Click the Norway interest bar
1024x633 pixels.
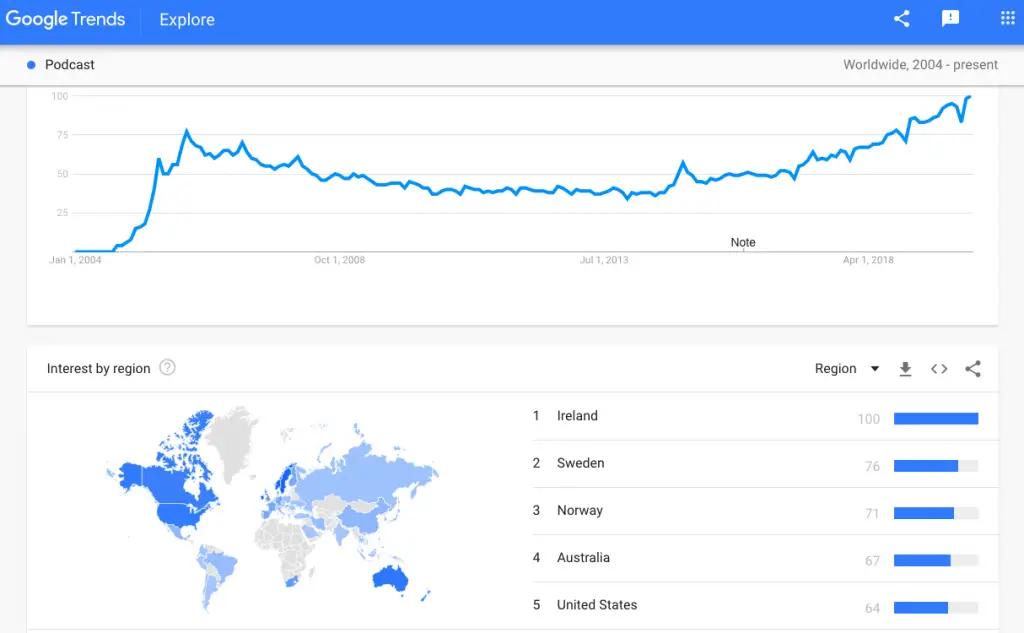(x=936, y=513)
